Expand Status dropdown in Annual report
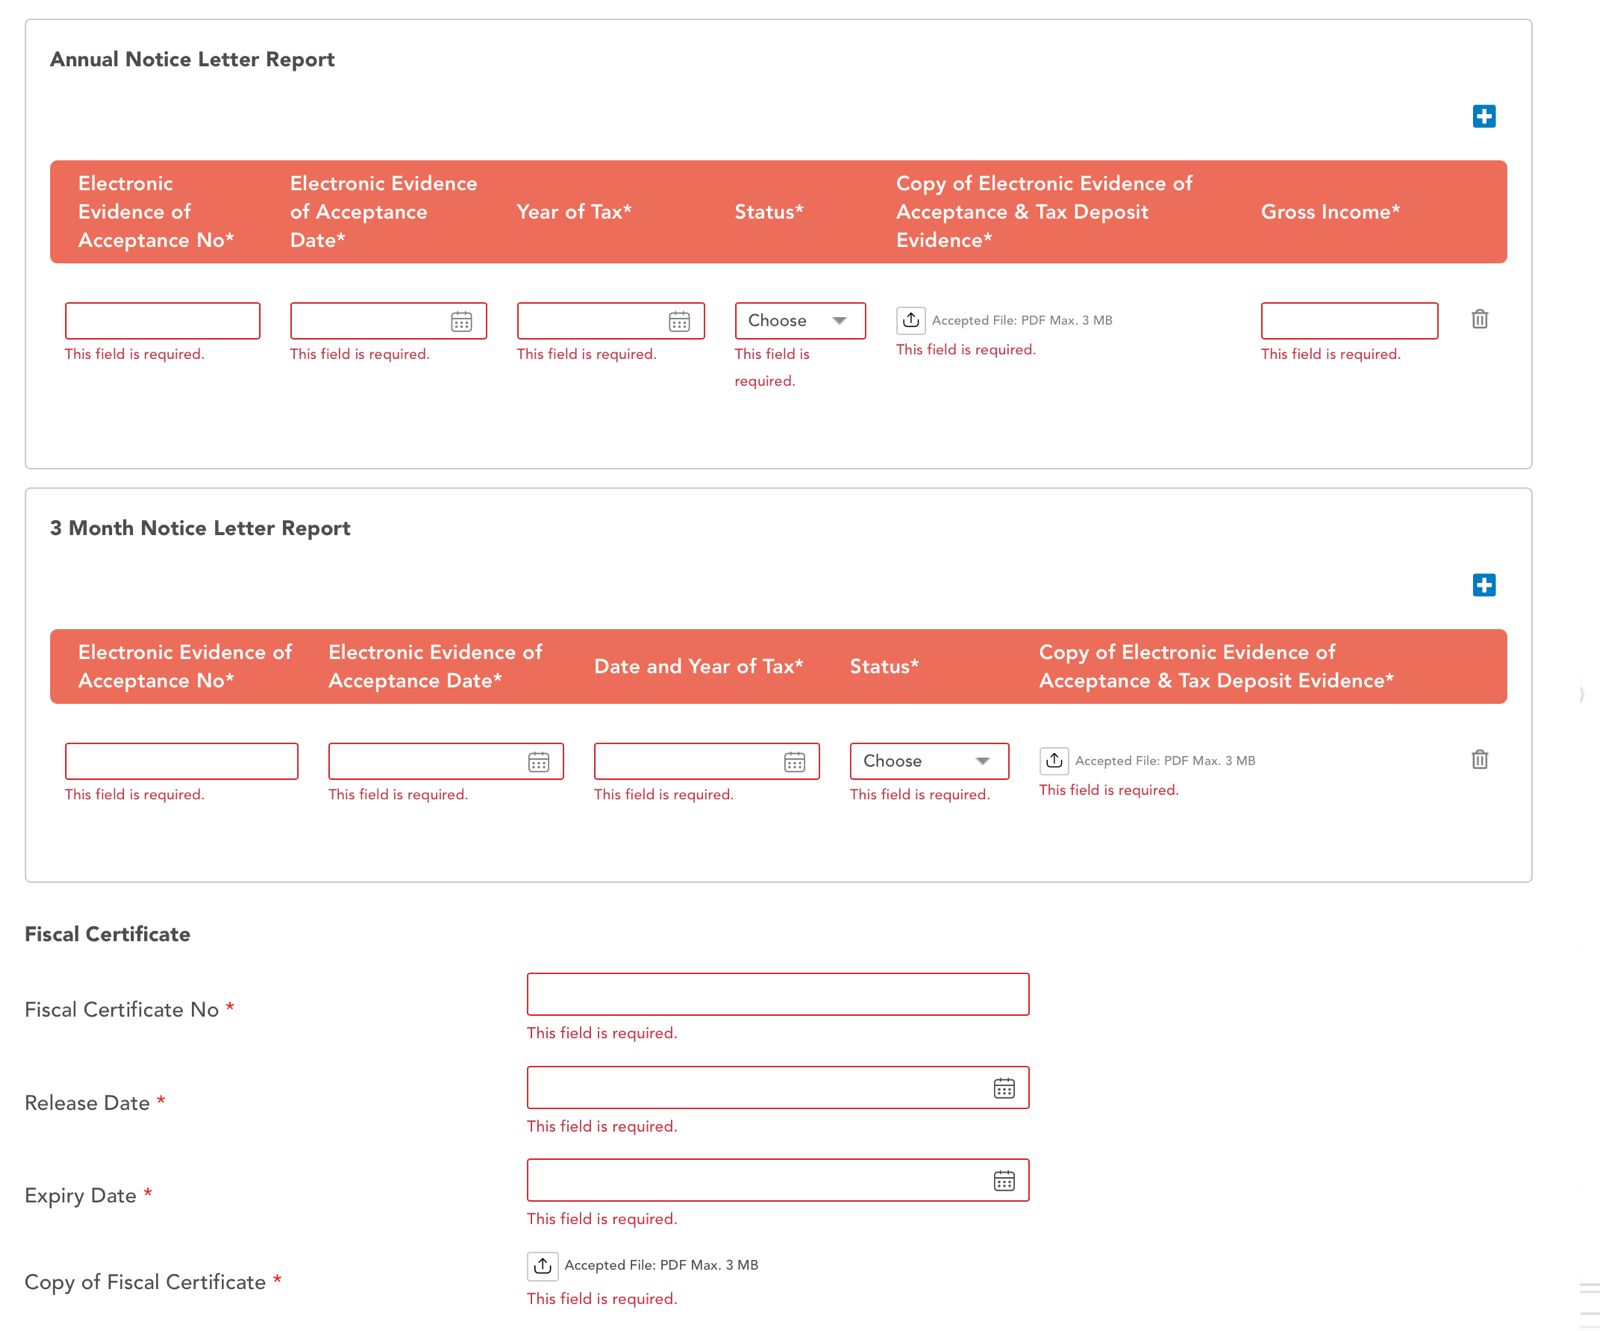Viewport: 1600px width, 1331px height. point(799,321)
